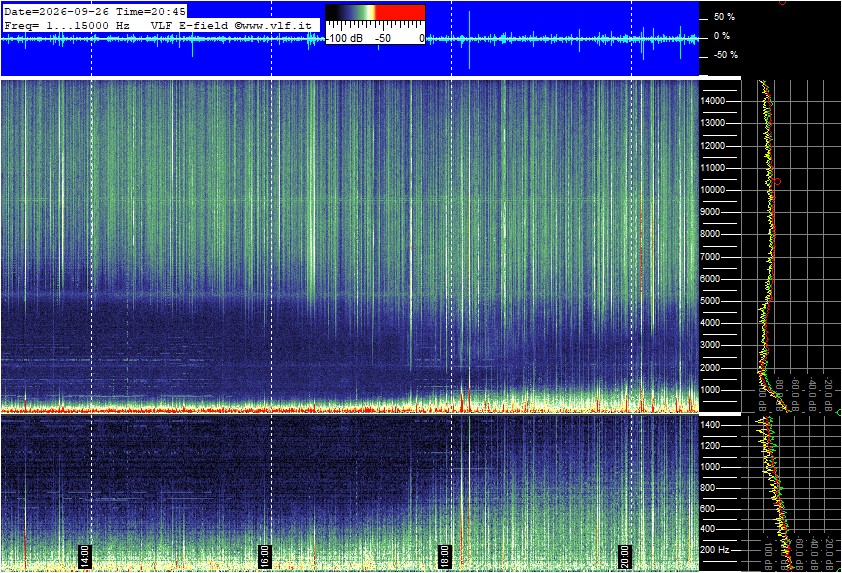The width and height of the screenshot is (842, 573).
Task: Click the red circle marker near 10000
Action: pos(777,182)
